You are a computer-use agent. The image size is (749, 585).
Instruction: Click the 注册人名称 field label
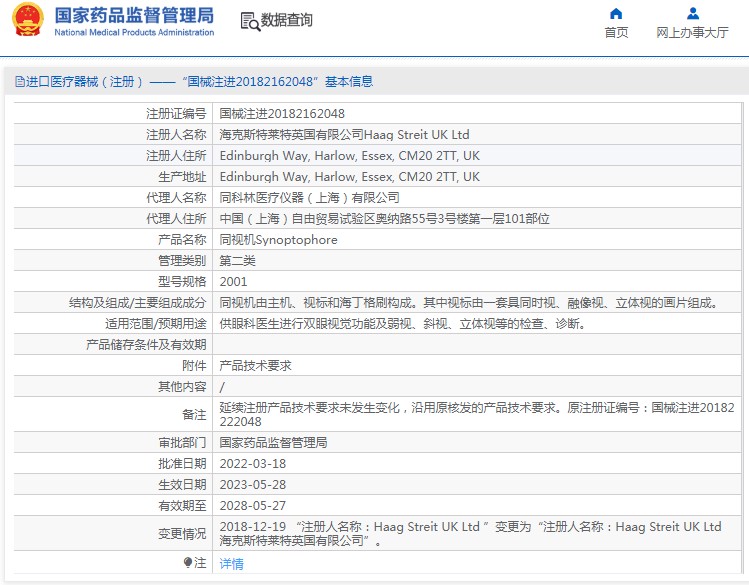(176, 135)
